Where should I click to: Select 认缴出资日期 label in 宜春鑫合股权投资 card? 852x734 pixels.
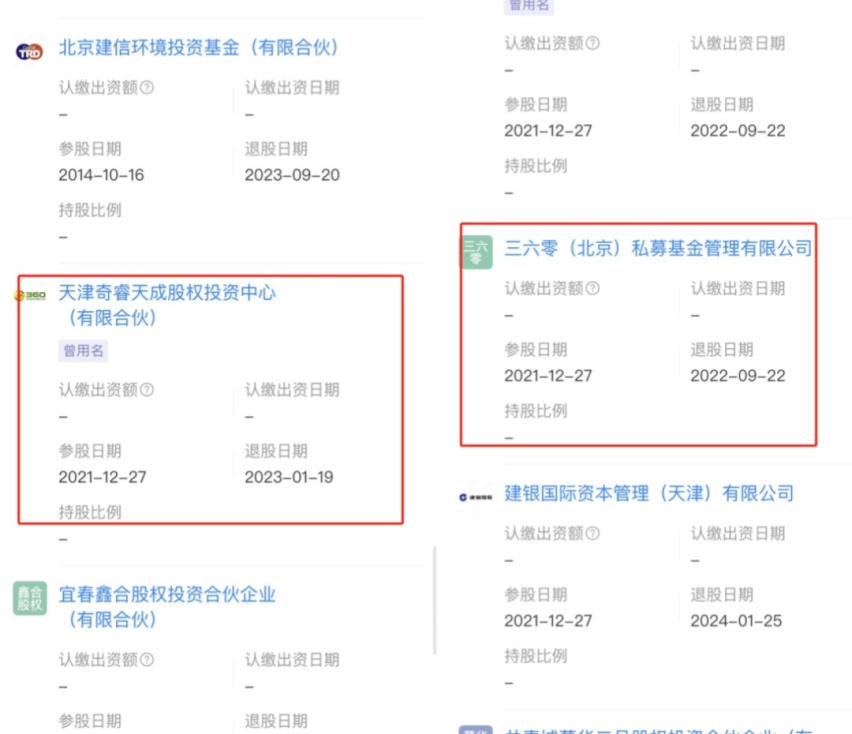point(292,660)
